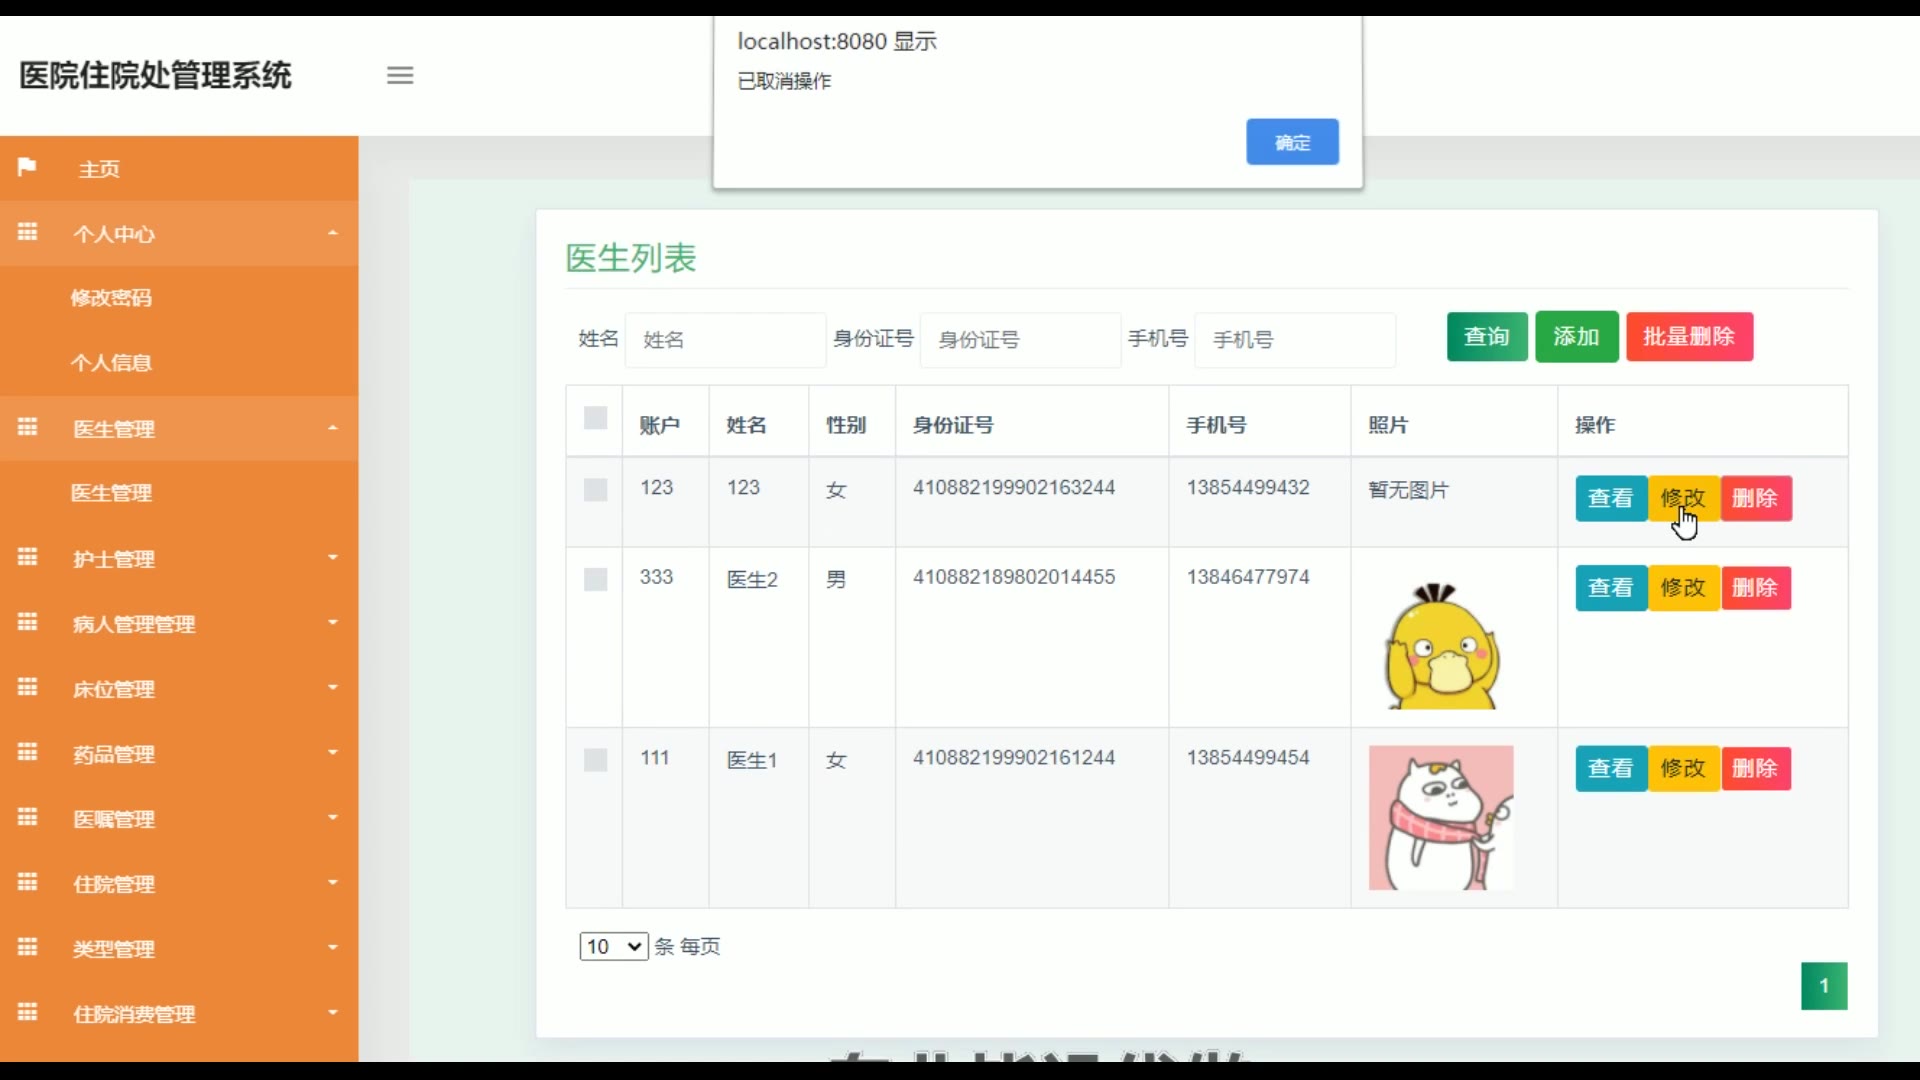This screenshot has height=1080, width=1920.
Task: Click the flag icon beside 主页
Action: 27,167
